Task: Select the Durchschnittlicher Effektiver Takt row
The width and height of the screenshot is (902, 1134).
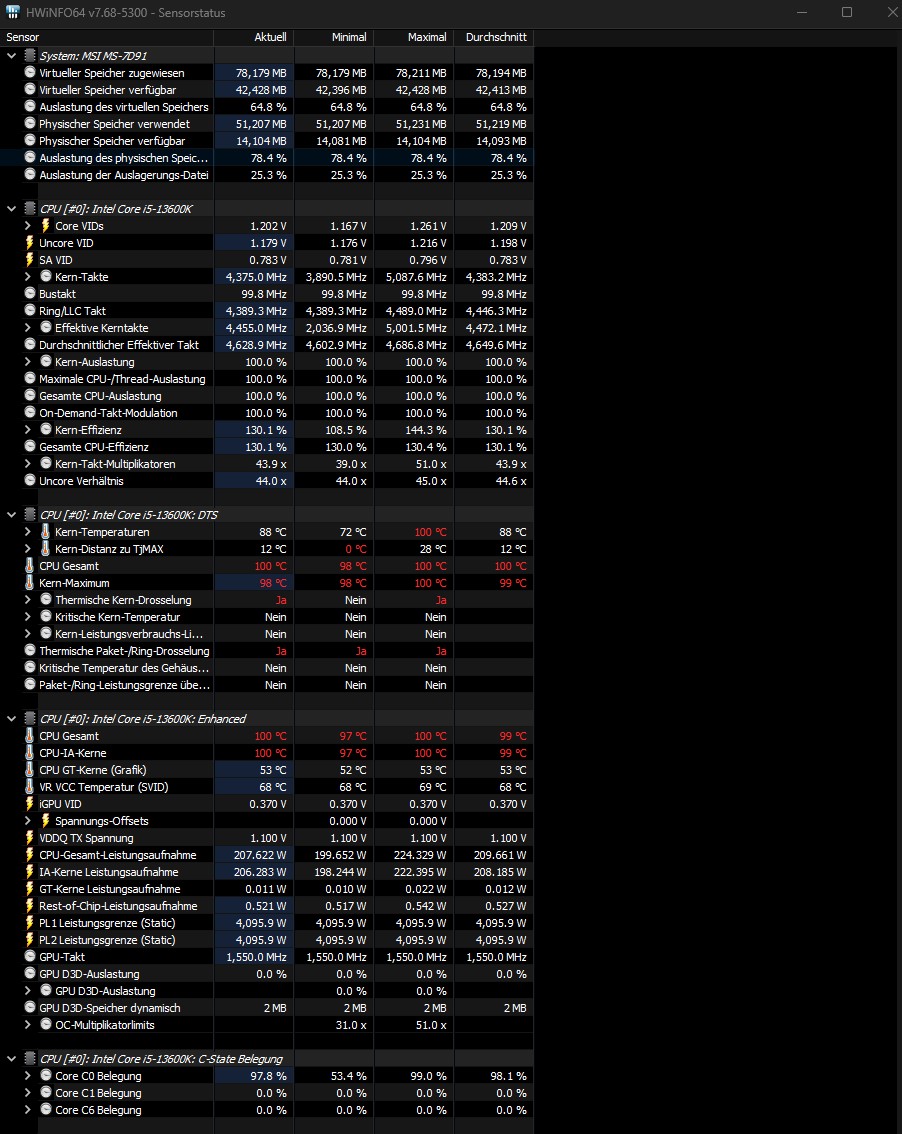Action: pos(267,345)
